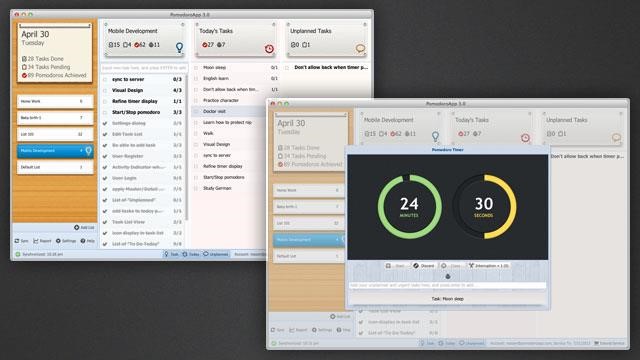Viewport: 640px width, 360px height.
Task: Click the pin icon below timer buttons
Action: point(448,276)
